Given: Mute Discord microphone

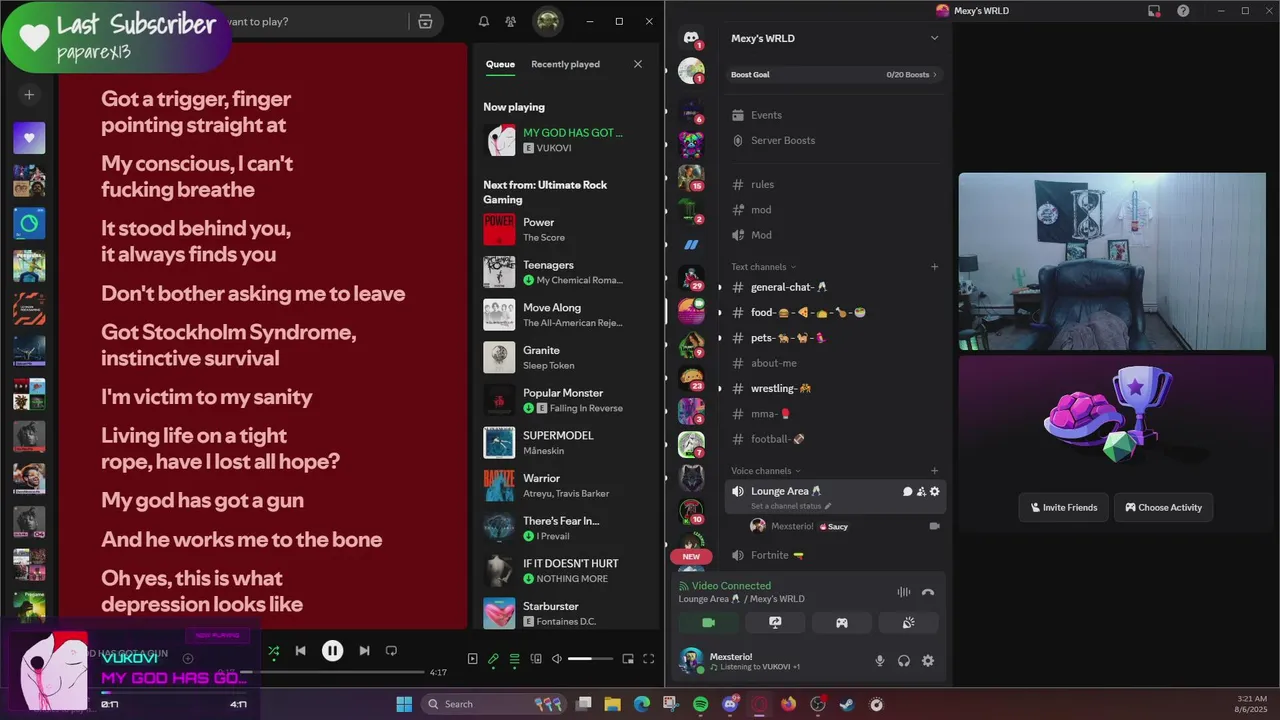Looking at the screenshot, I should tap(880, 660).
